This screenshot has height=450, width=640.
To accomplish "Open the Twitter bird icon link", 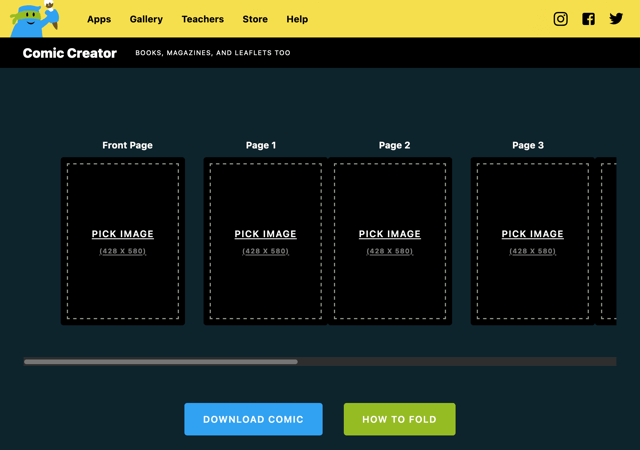I will click(x=616, y=19).
